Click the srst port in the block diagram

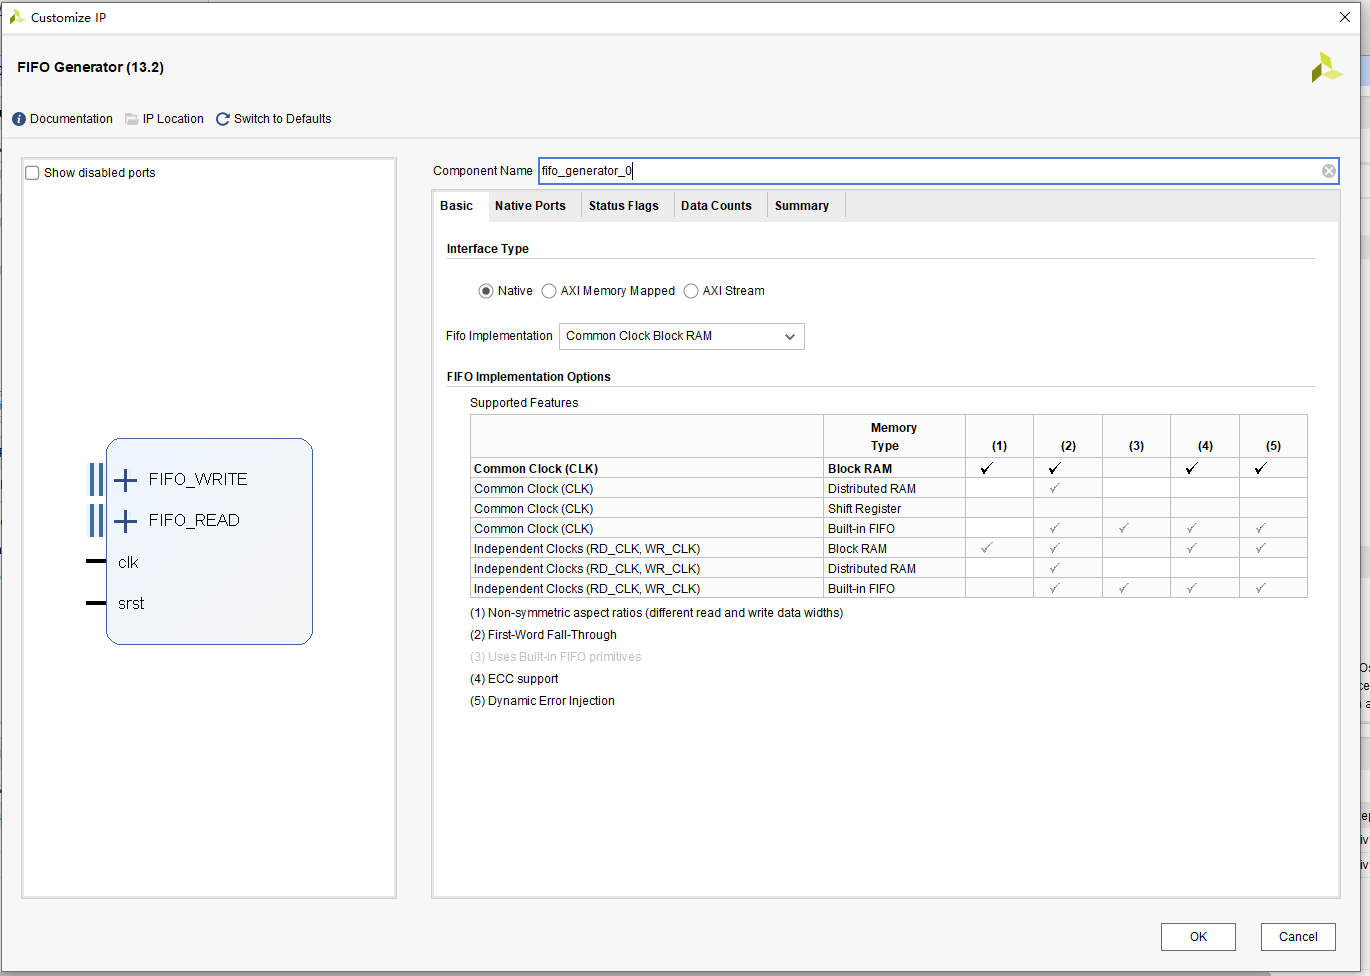(131, 604)
